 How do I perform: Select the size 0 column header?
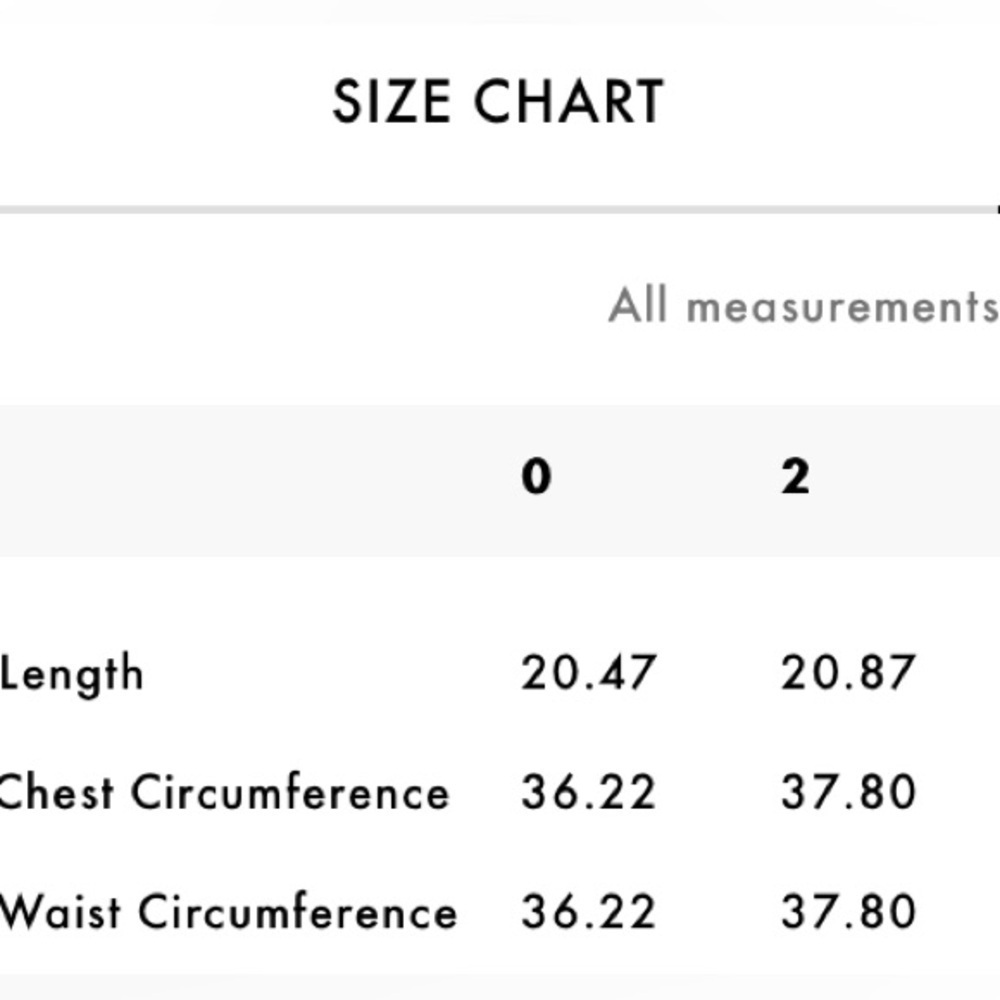coord(536,477)
